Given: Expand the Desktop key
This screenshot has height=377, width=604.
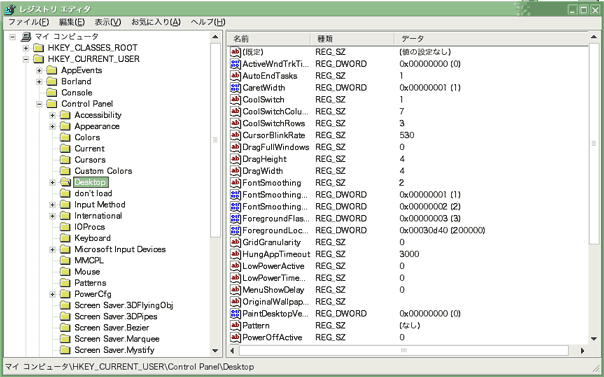Looking at the screenshot, I should [52, 182].
